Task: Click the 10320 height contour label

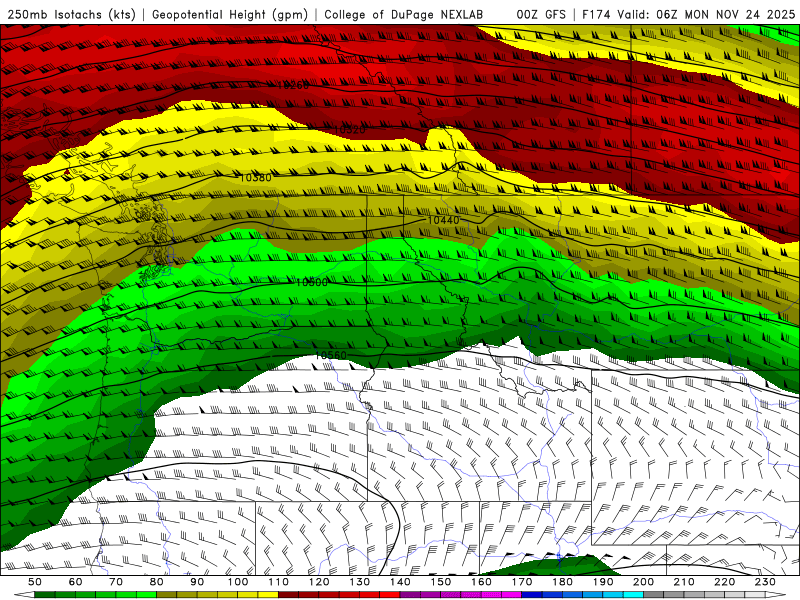Action: pyautogui.click(x=349, y=130)
